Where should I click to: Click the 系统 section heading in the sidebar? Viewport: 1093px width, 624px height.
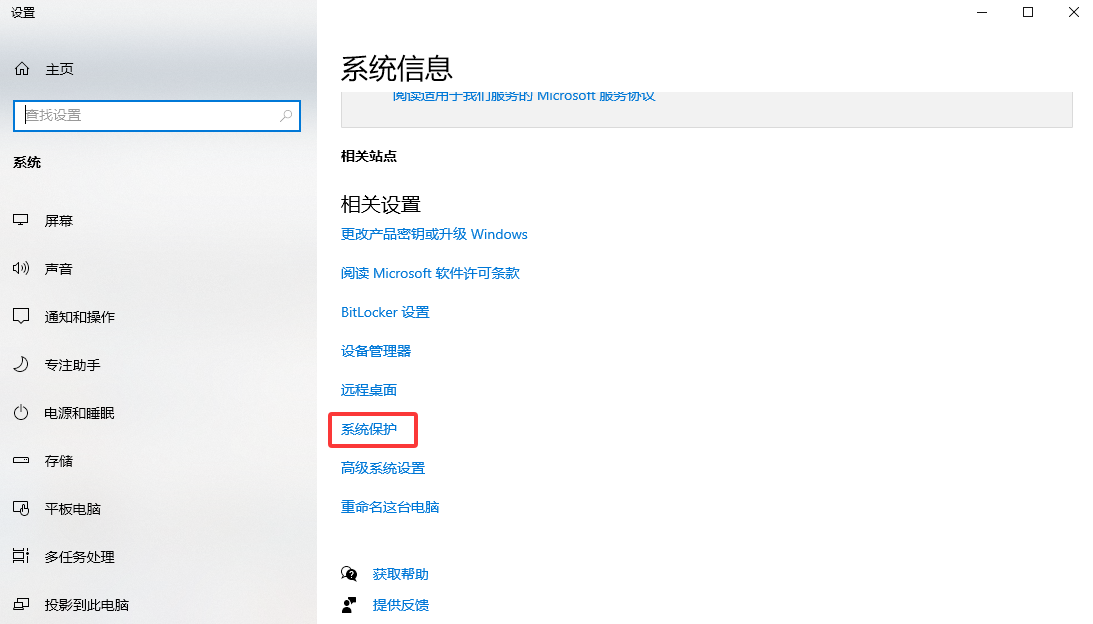click(x=27, y=162)
